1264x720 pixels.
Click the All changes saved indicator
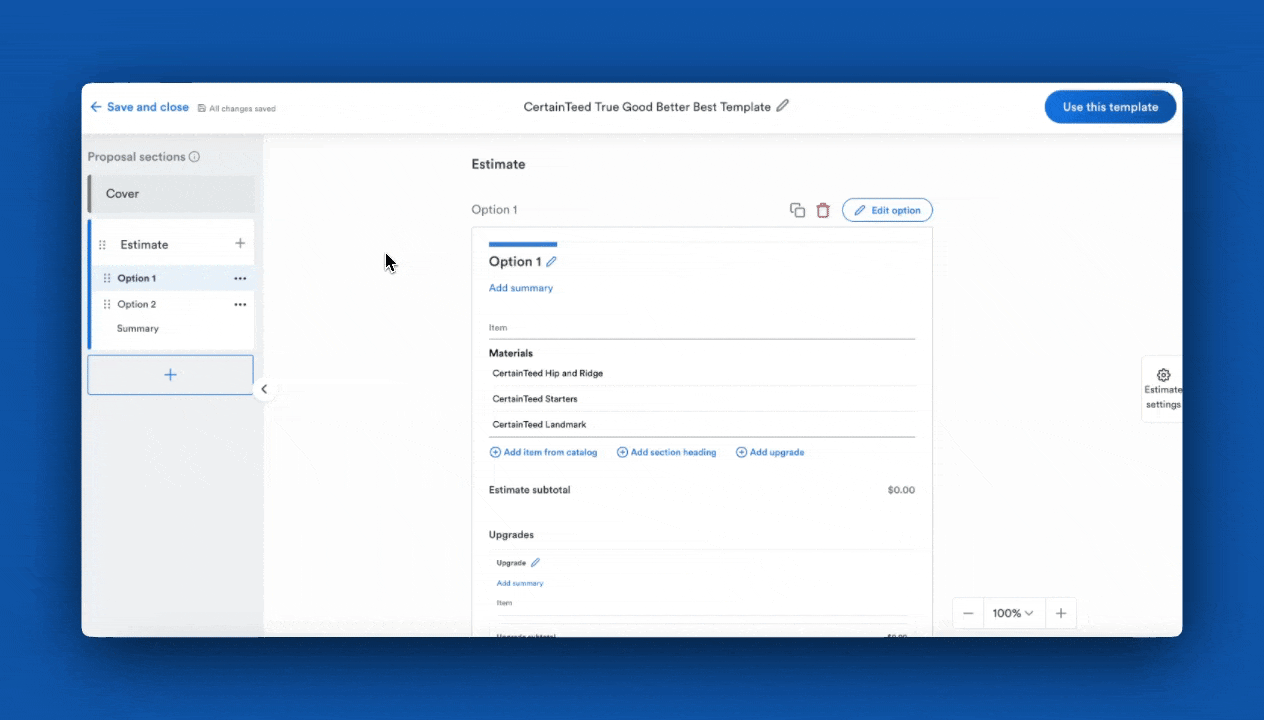click(237, 108)
